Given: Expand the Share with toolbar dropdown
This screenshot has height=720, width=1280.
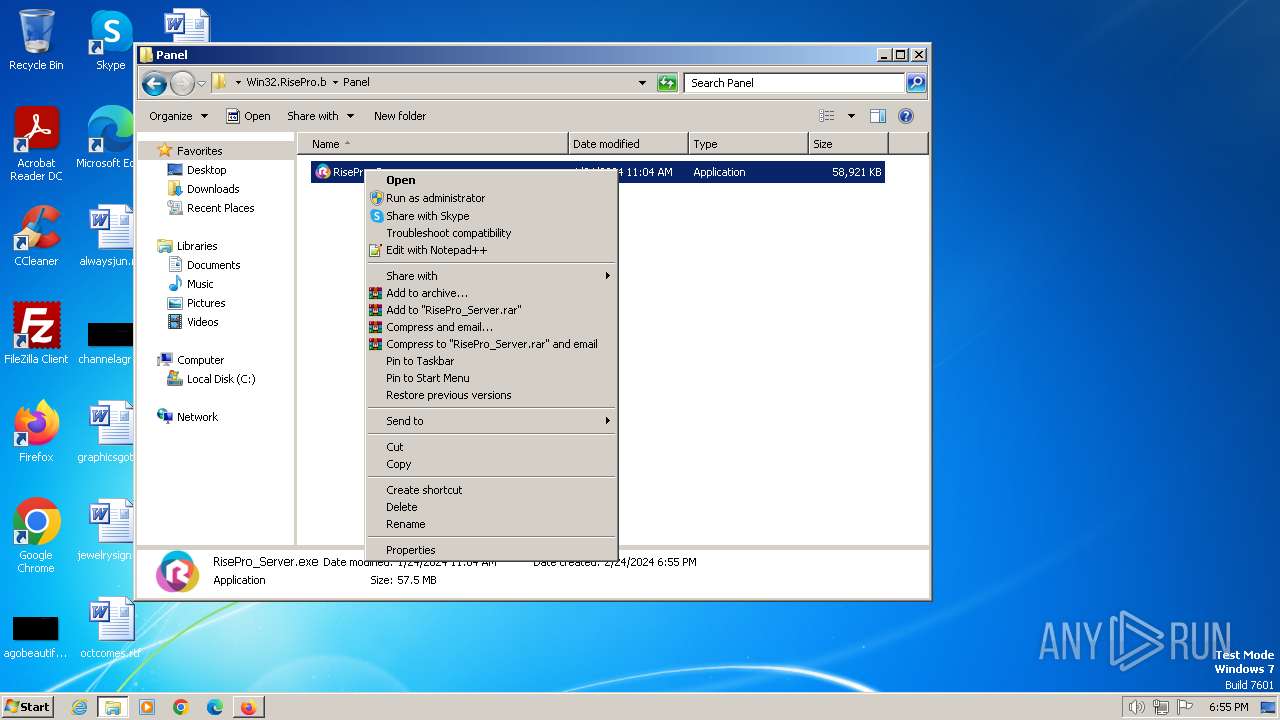Looking at the screenshot, I should (320, 116).
